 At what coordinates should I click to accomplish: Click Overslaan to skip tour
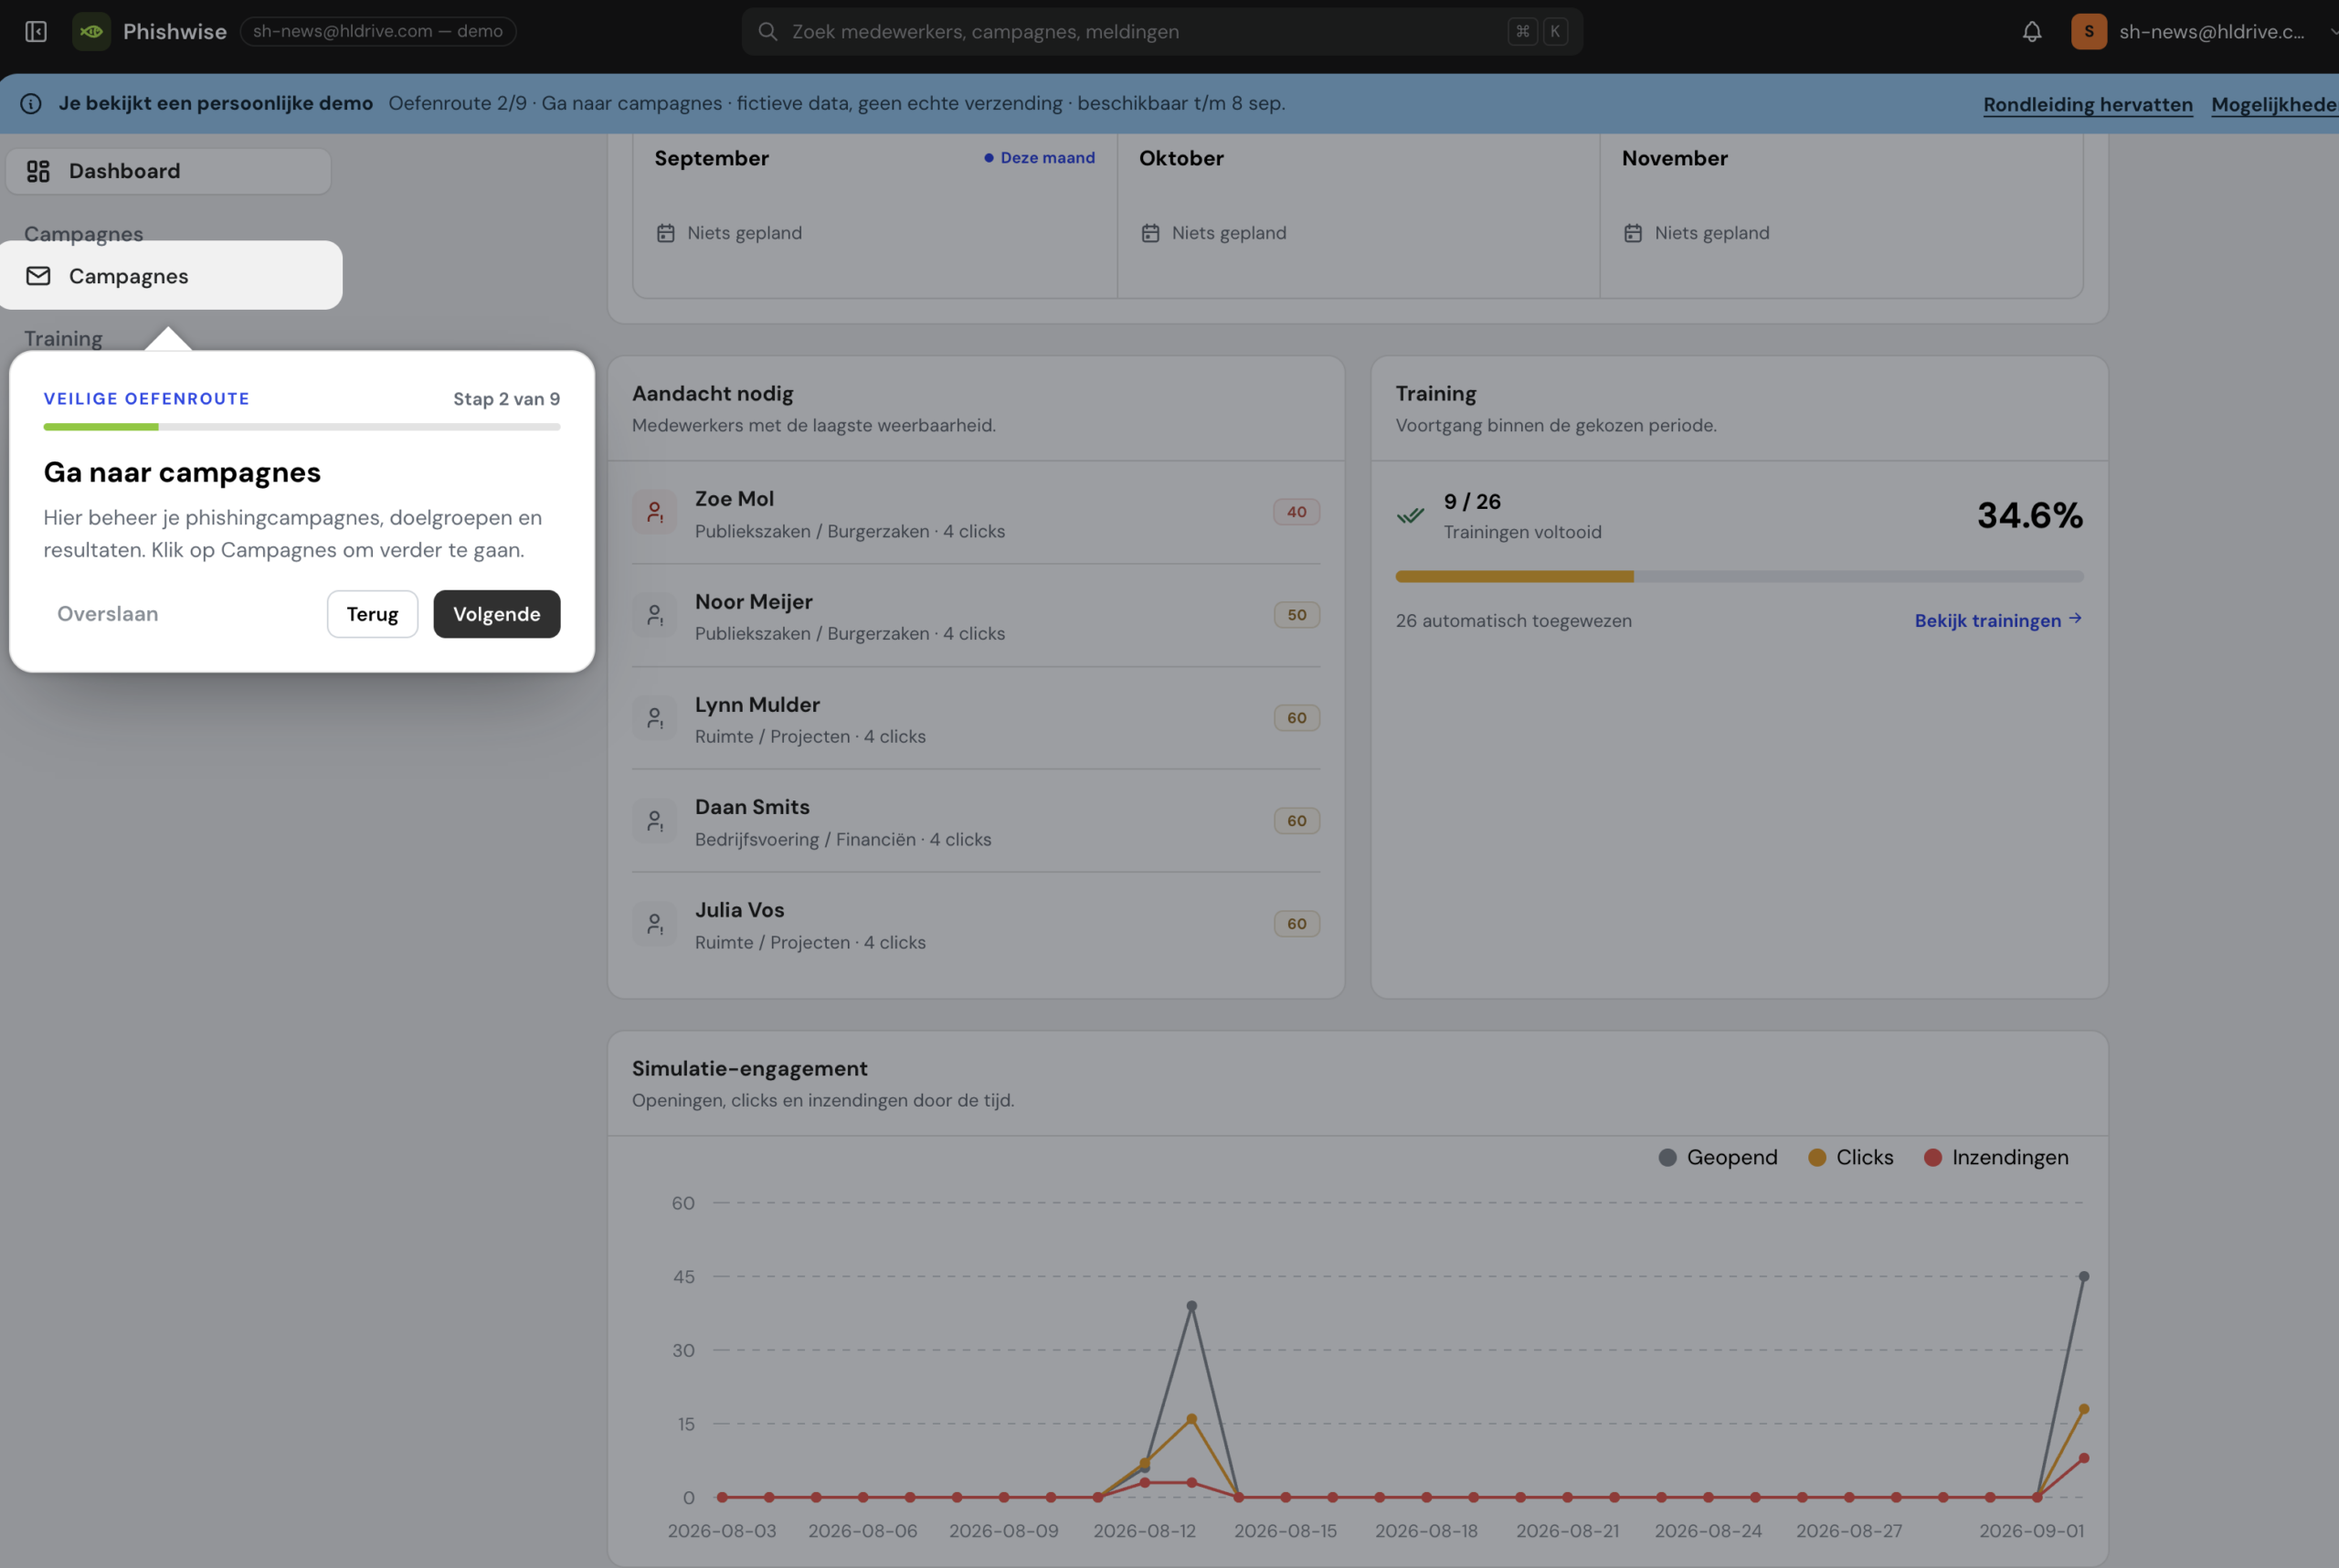[108, 614]
